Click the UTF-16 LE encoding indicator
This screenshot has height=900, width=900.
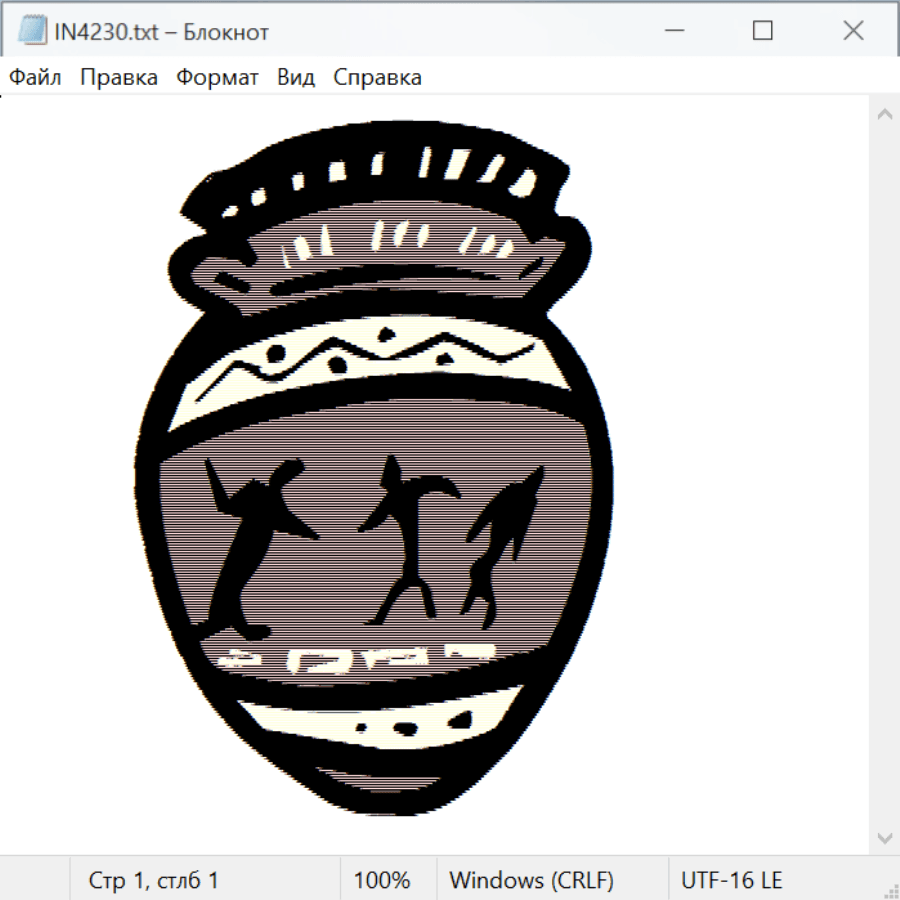pos(731,880)
